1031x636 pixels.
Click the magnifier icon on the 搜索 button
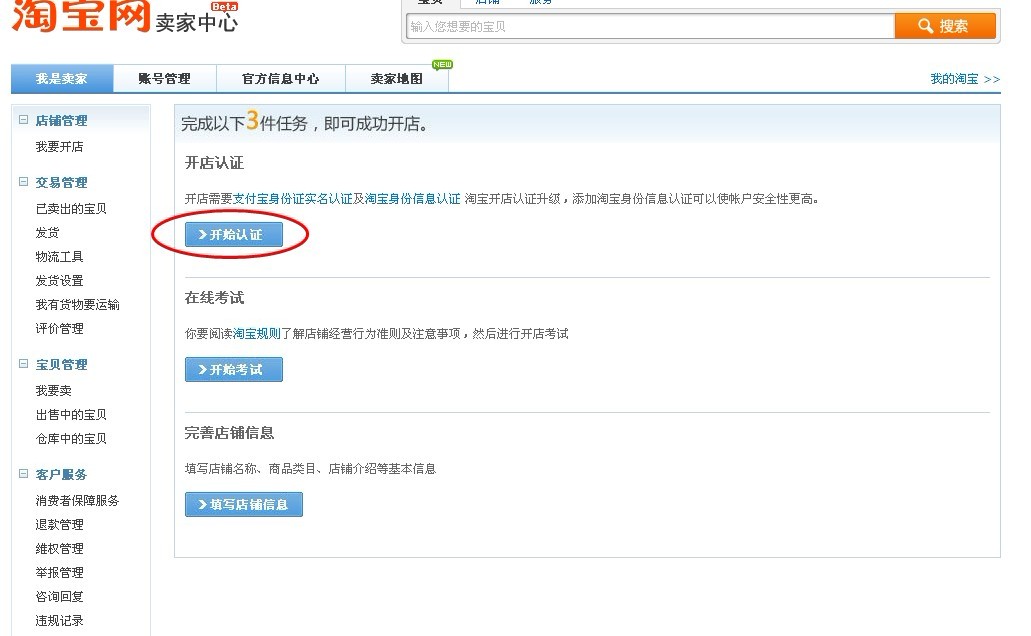925,25
